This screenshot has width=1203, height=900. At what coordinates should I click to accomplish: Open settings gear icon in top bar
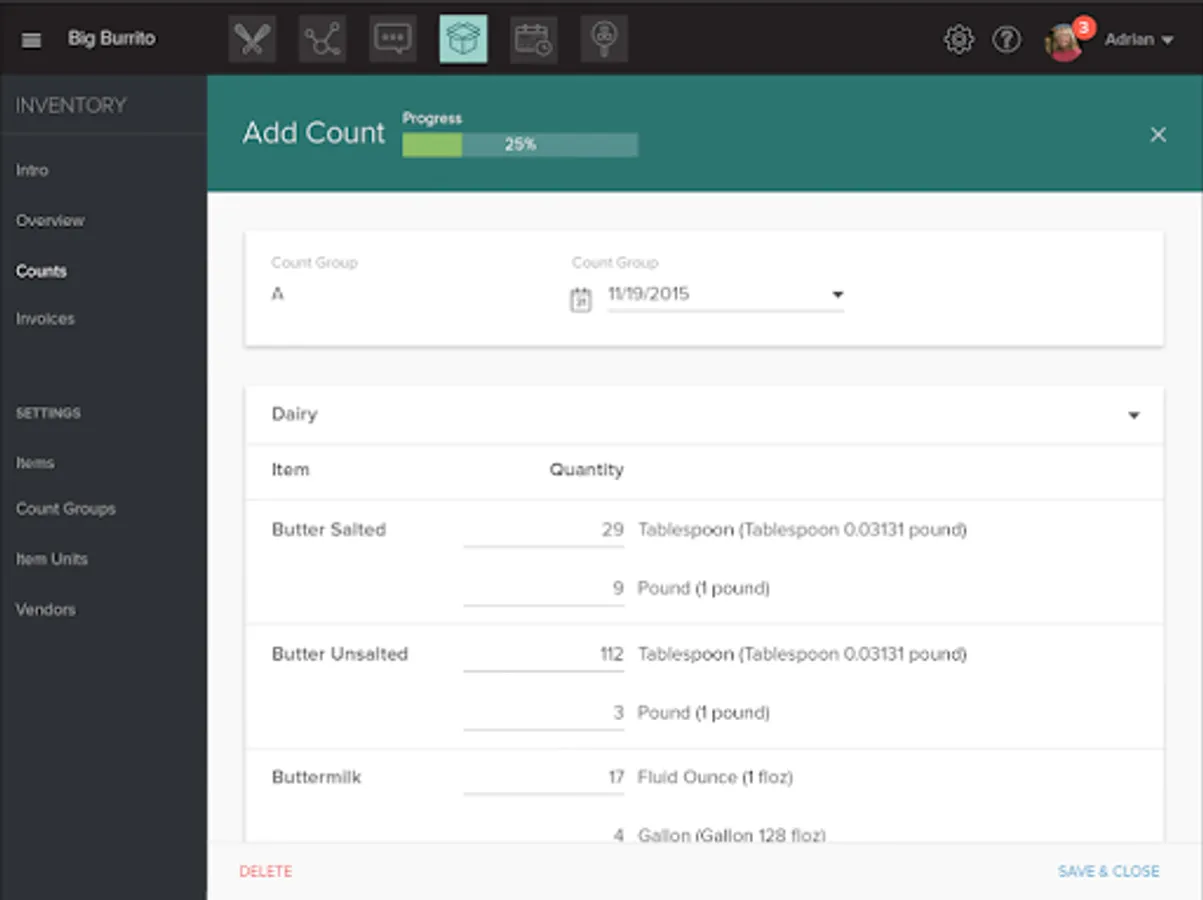[x=958, y=39]
